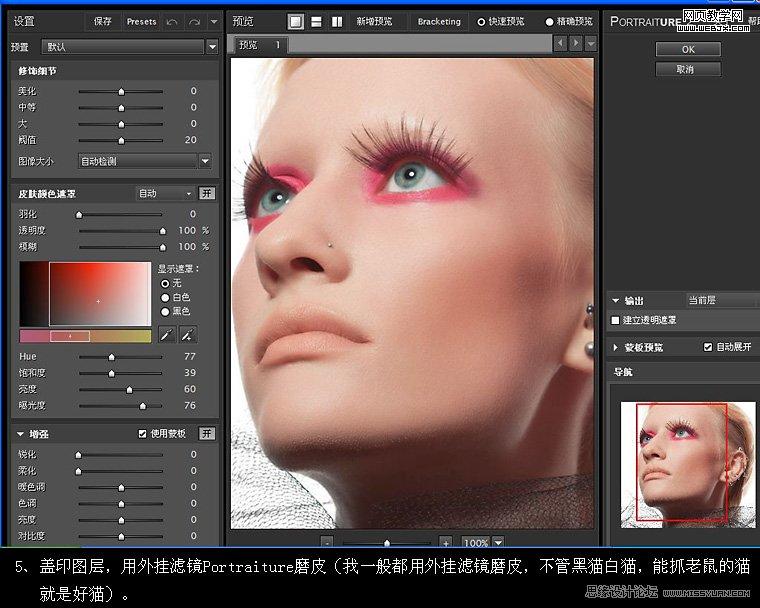Go to previous preview tab arrow
The height and width of the screenshot is (608, 760).
[x=560, y=44]
